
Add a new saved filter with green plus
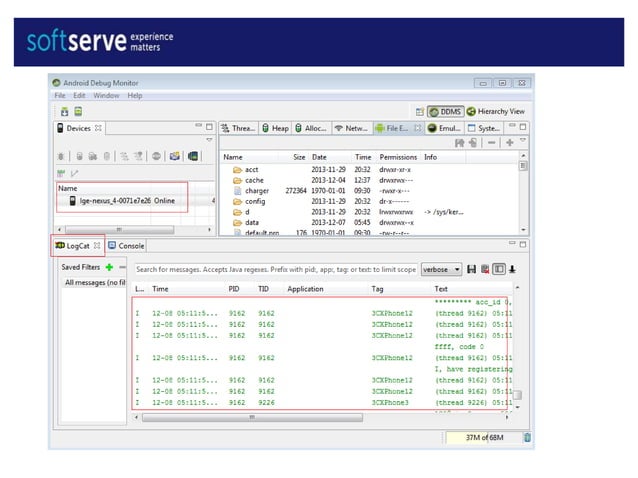pyautogui.click(x=108, y=267)
